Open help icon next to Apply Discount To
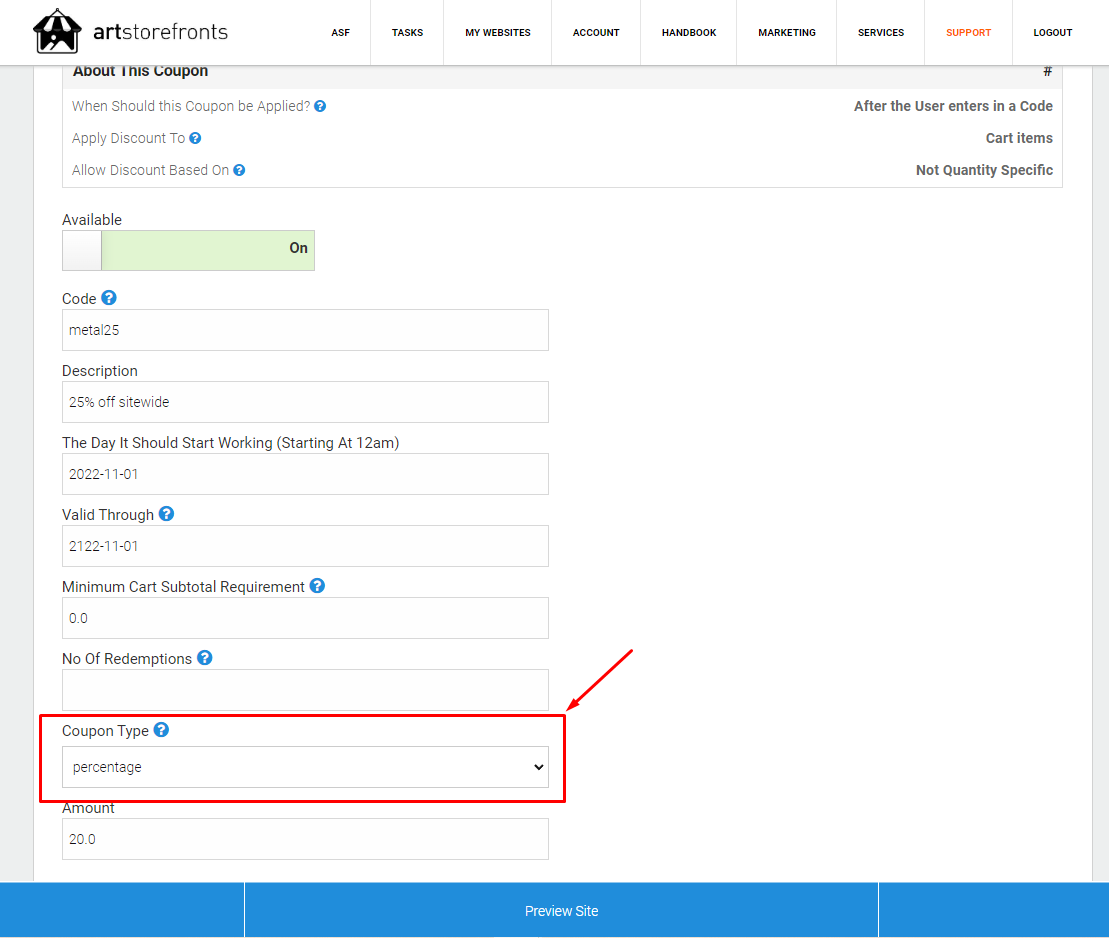The height and width of the screenshot is (938, 1109). tap(195, 138)
